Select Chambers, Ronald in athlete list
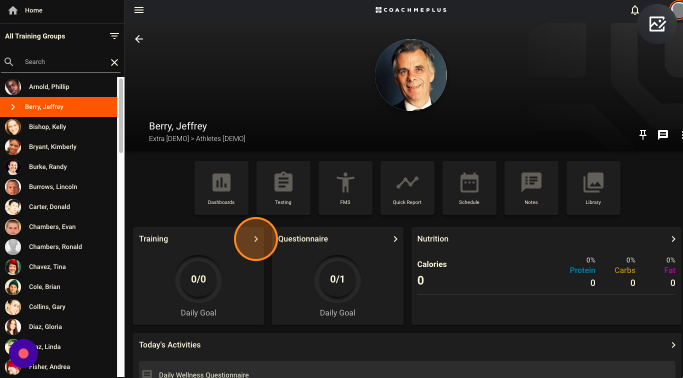Screen dimensions: 683x378 [58, 247]
